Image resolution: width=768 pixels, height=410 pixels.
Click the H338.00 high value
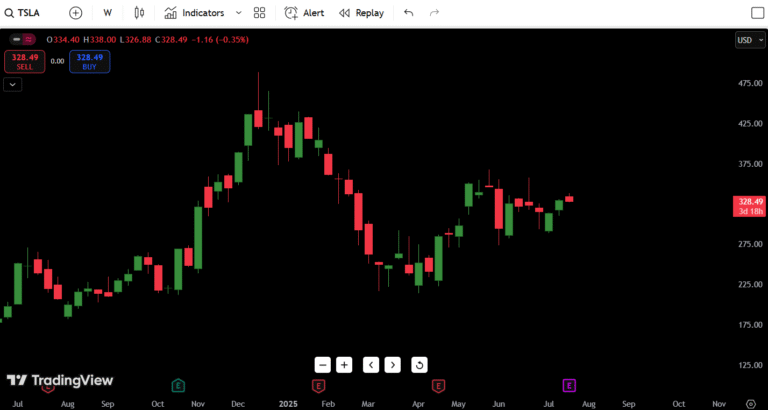pos(99,40)
